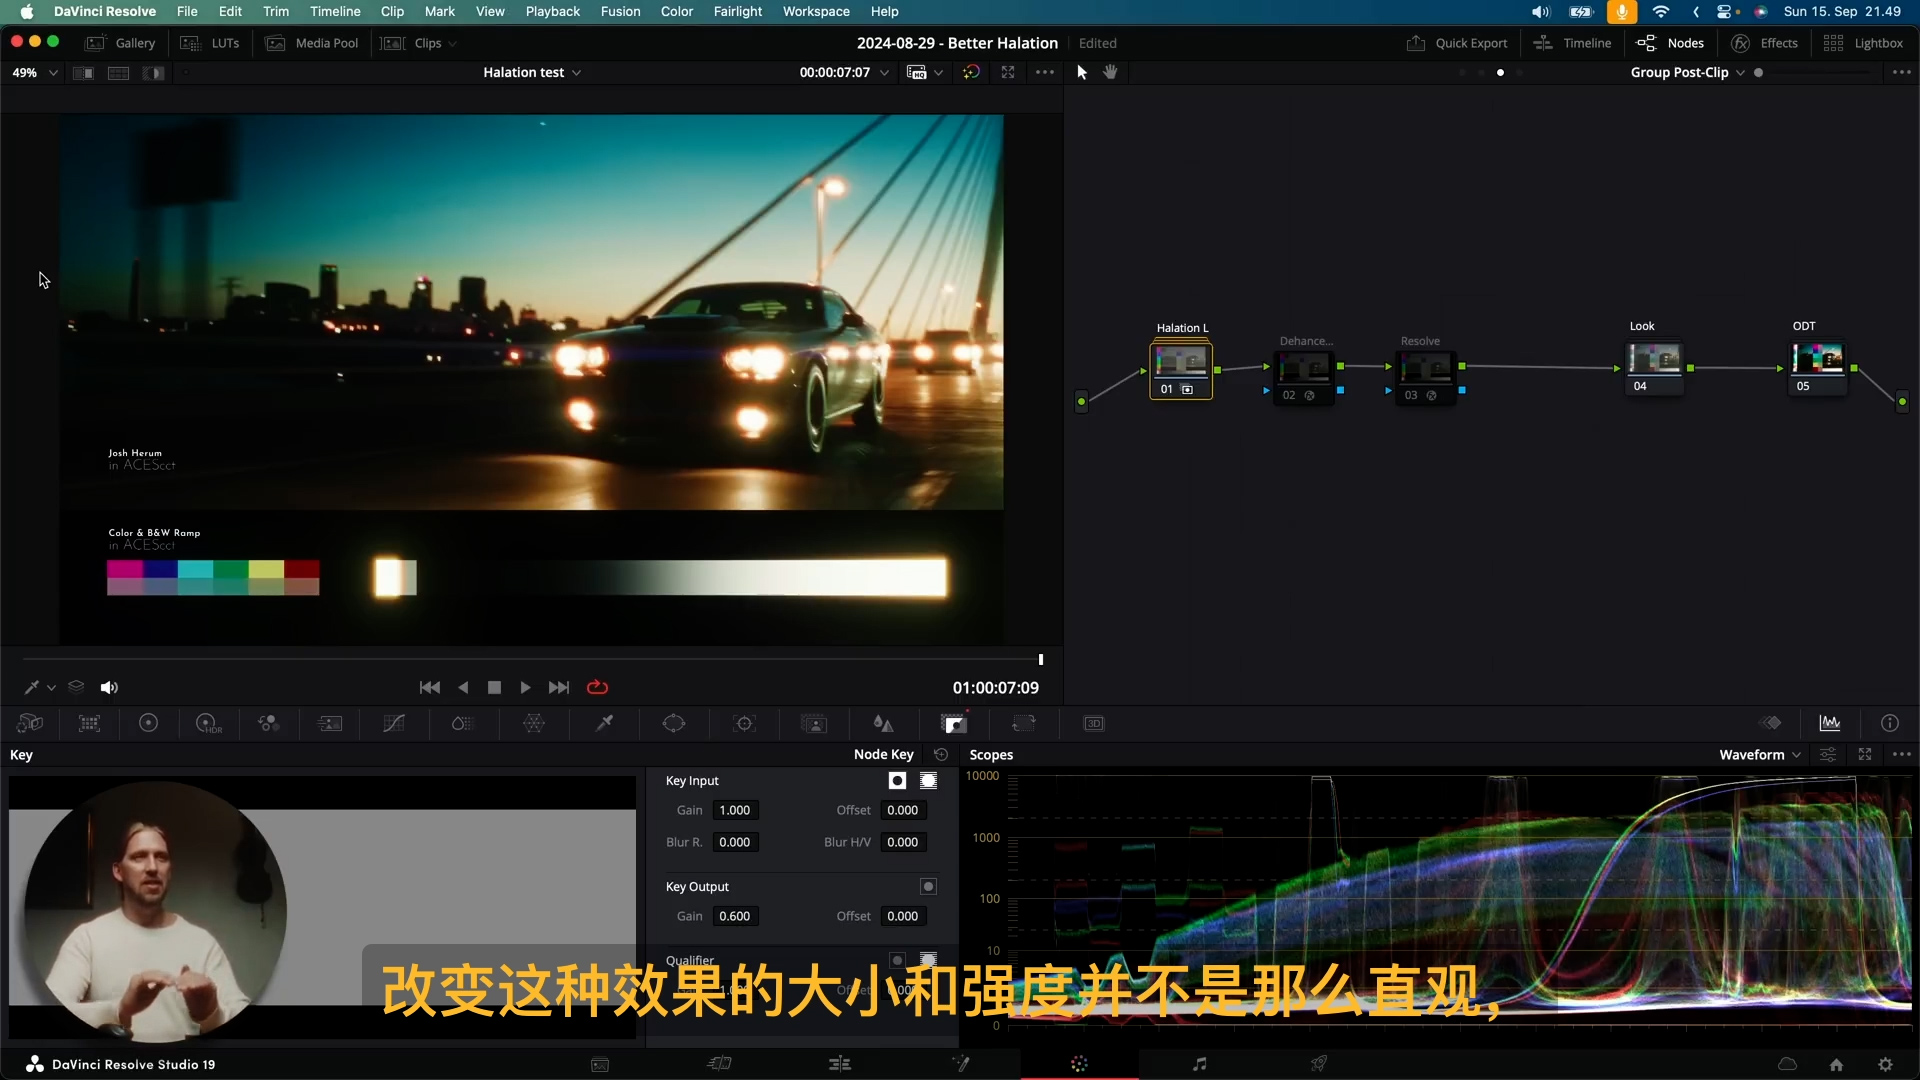This screenshot has width=1920, height=1080.
Task: Open the Information panel icon
Action: [1890, 723]
